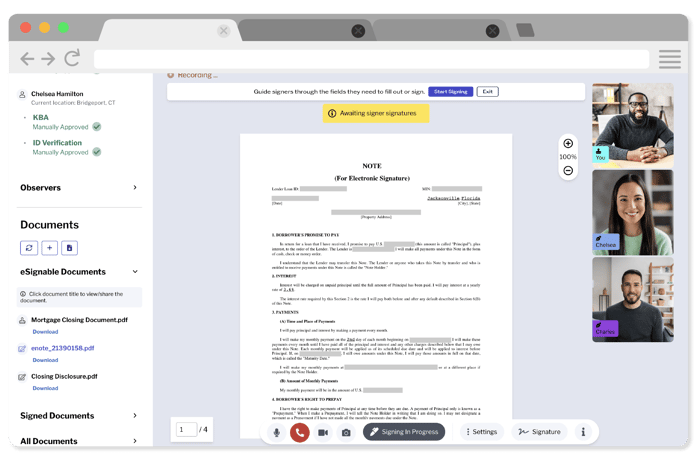Refresh the Documents list
700x460 pixels.
coord(29,248)
